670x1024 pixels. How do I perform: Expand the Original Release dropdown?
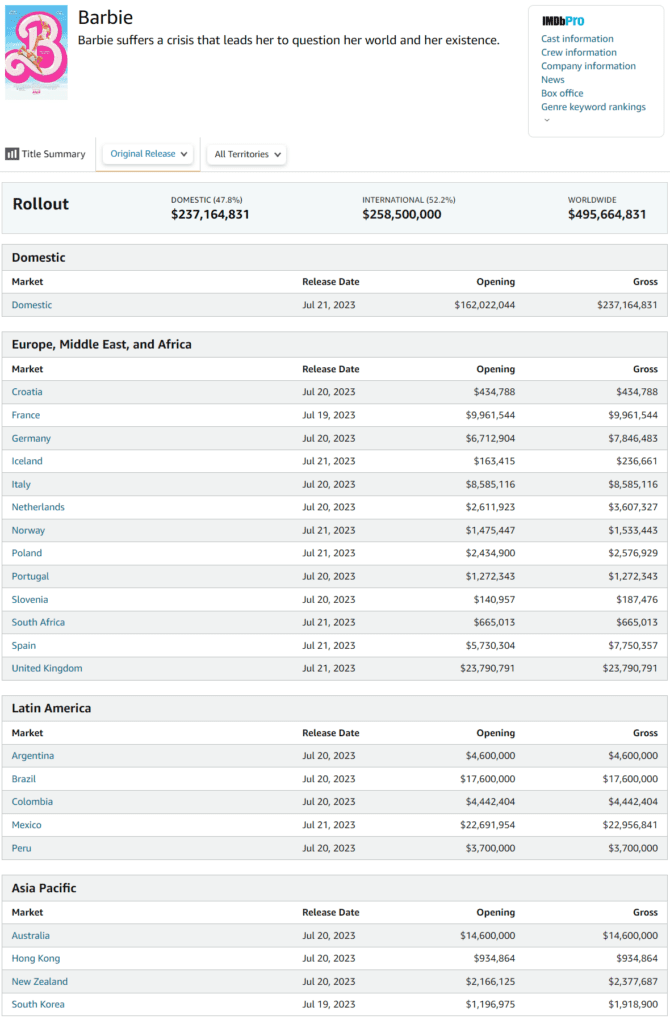[148, 154]
